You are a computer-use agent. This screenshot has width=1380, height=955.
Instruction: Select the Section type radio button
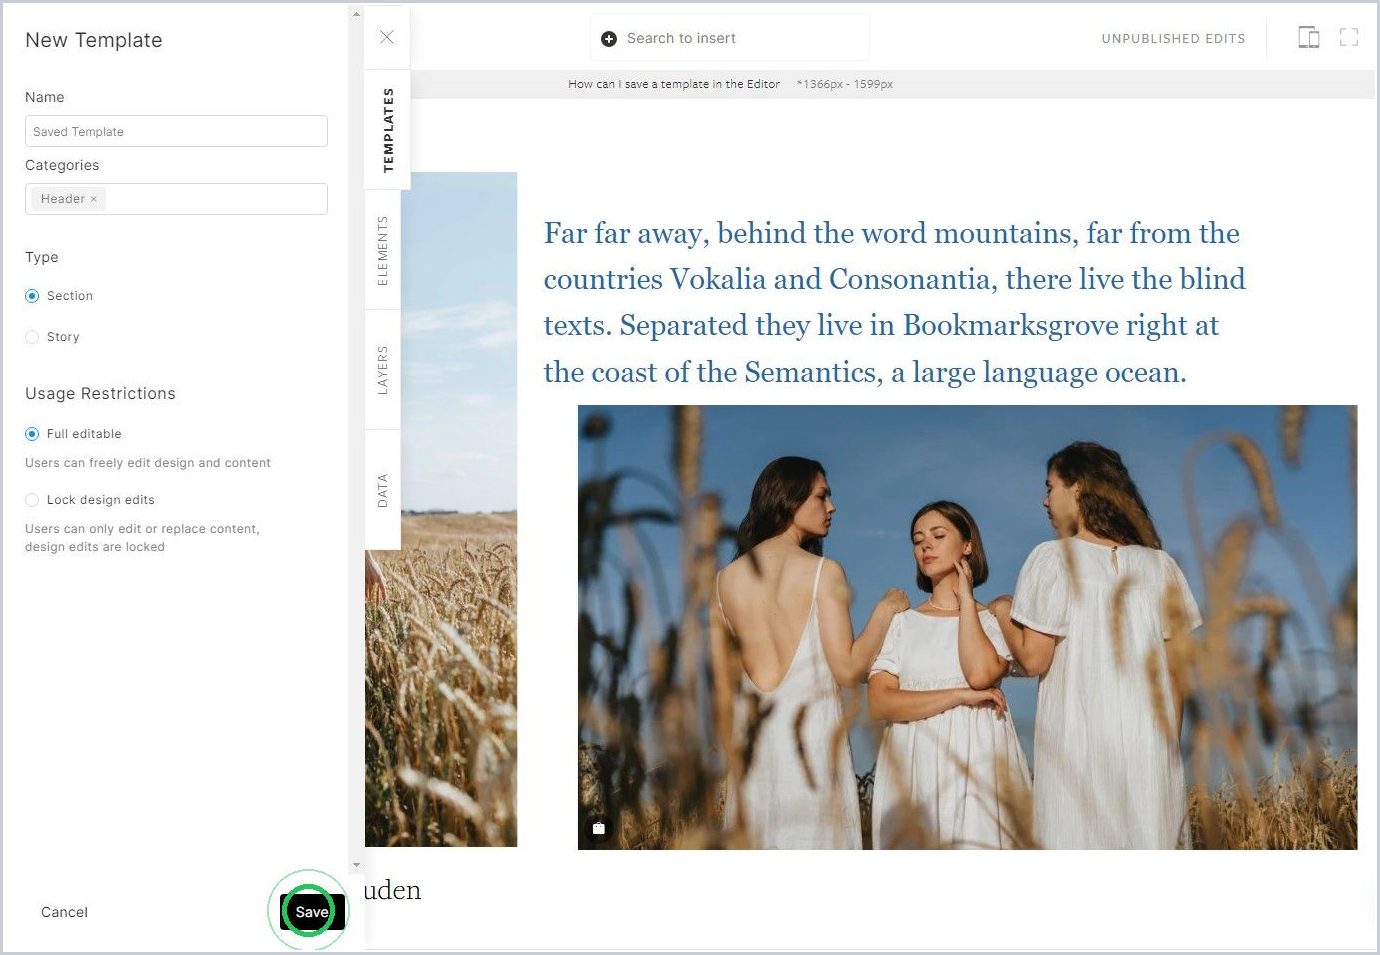32,296
